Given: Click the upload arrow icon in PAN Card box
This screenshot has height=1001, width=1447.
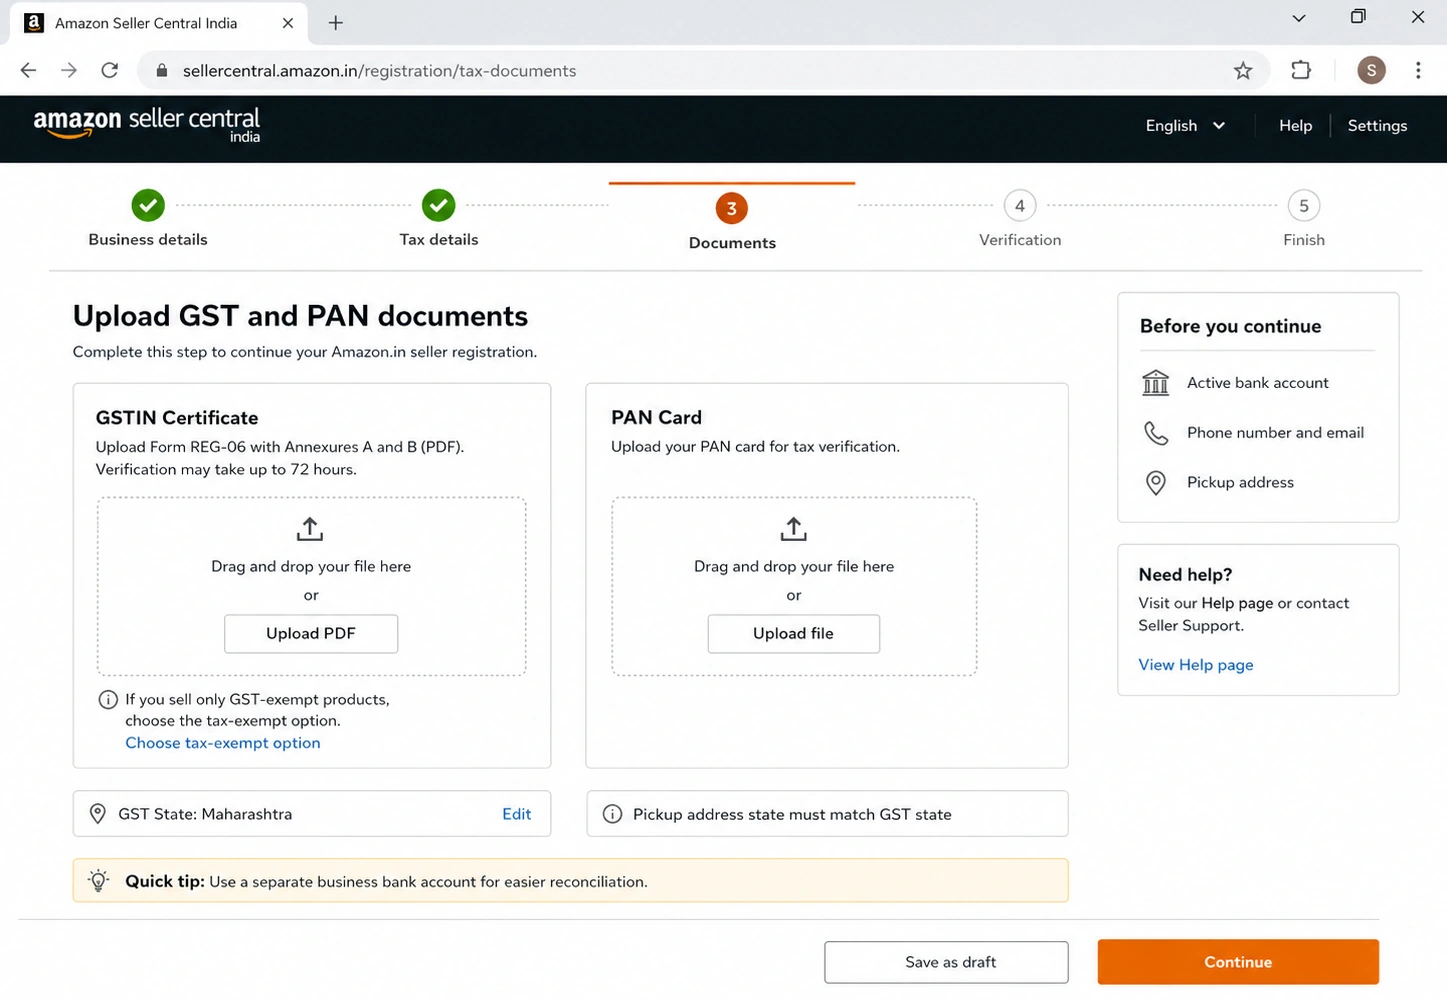Looking at the screenshot, I should (x=794, y=529).
